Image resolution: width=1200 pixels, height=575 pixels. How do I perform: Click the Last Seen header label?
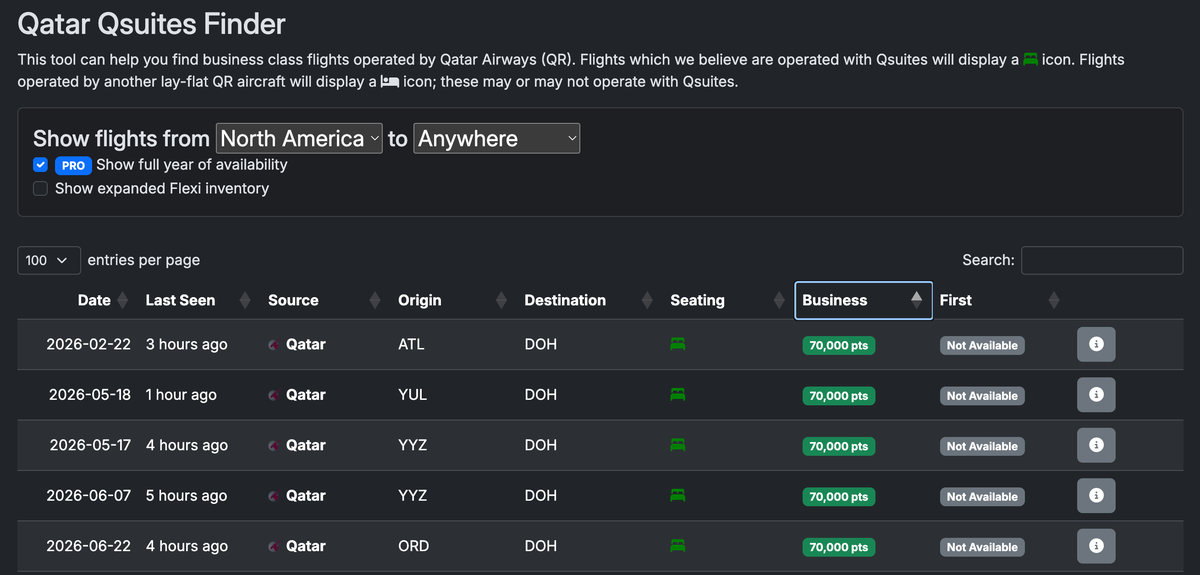(x=180, y=300)
